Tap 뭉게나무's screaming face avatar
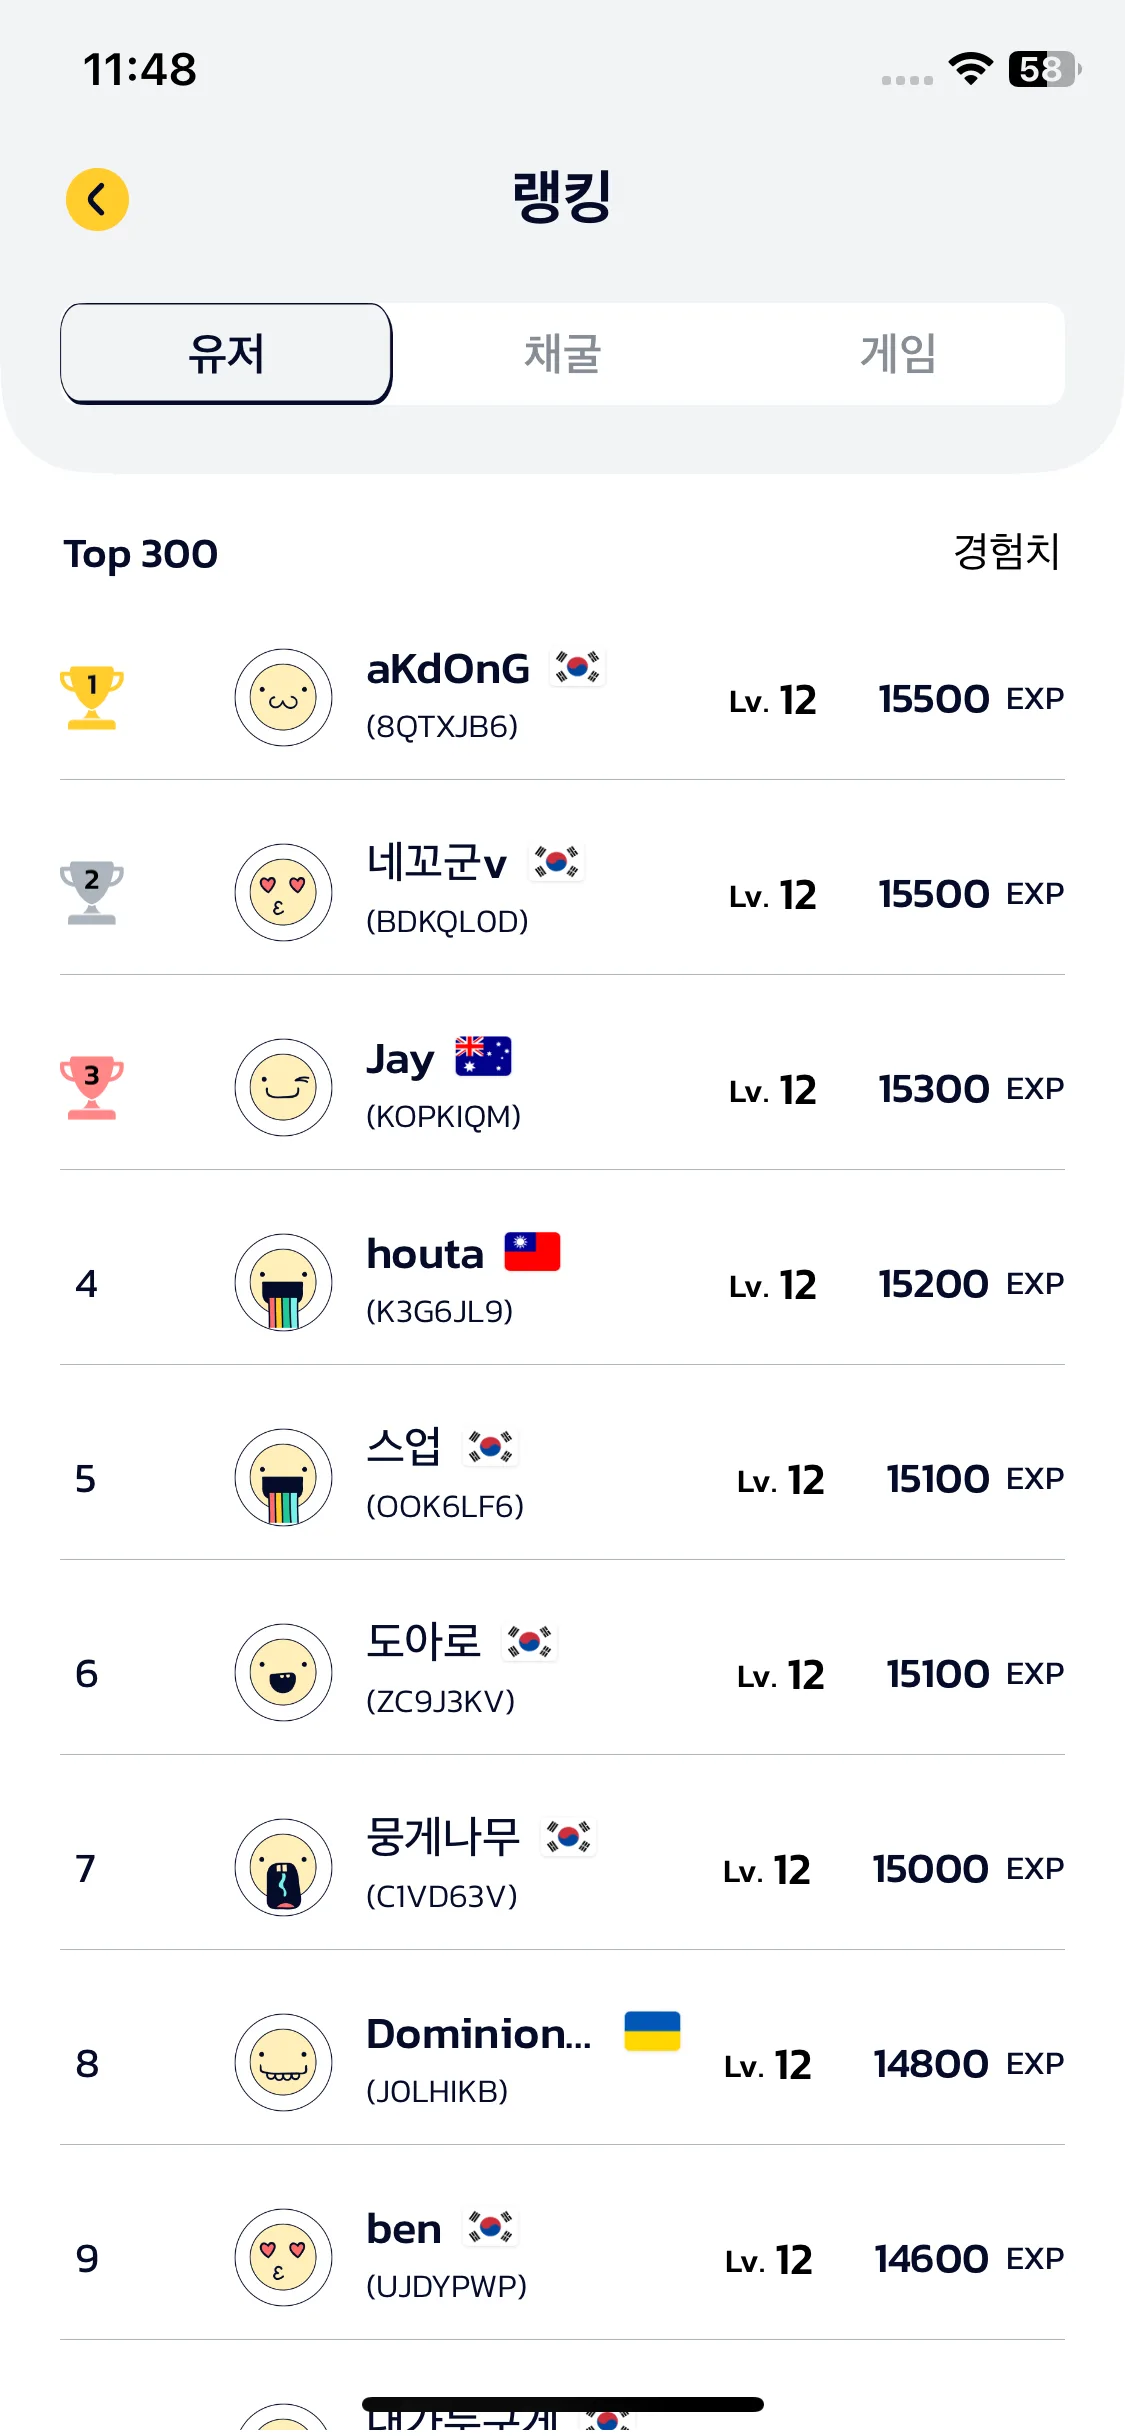The image size is (1125, 2436). click(283, 1867)
